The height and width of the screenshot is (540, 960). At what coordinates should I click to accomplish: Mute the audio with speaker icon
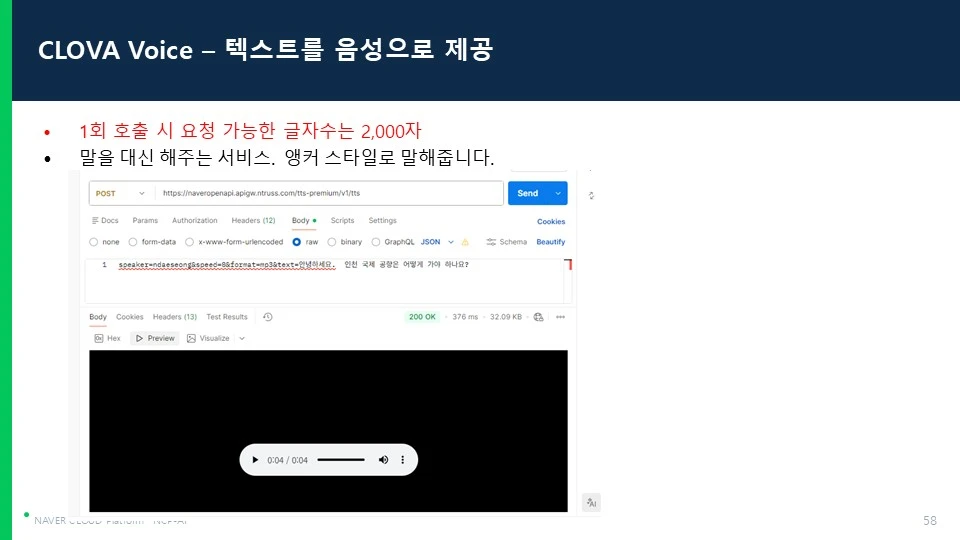pos(383,460)
